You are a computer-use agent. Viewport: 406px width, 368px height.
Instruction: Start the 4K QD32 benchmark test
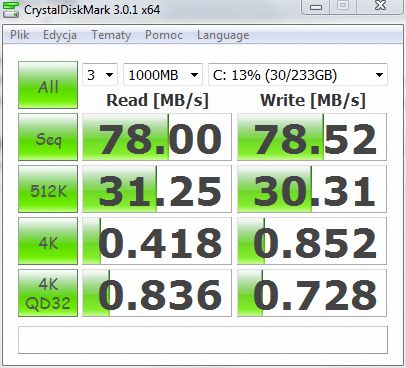[48, 293]
